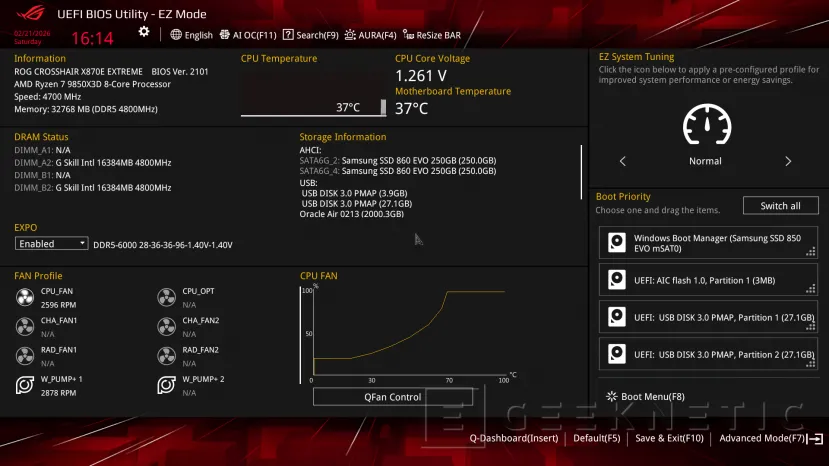Click the Advanced Mode exit arrow icon

coord(815,438)
